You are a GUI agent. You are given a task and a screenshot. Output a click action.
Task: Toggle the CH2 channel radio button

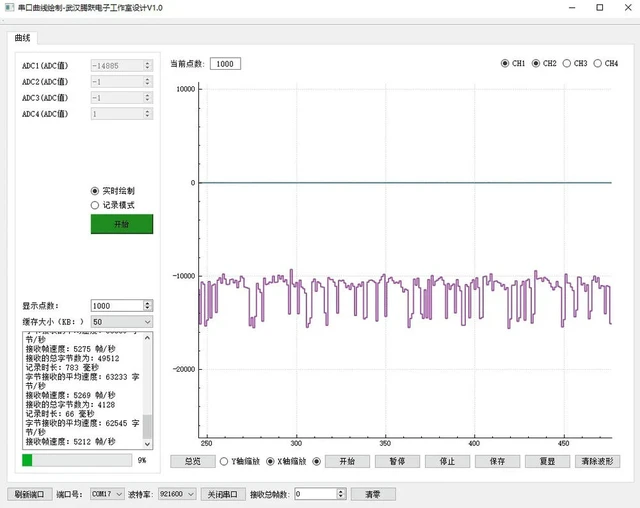536,63
